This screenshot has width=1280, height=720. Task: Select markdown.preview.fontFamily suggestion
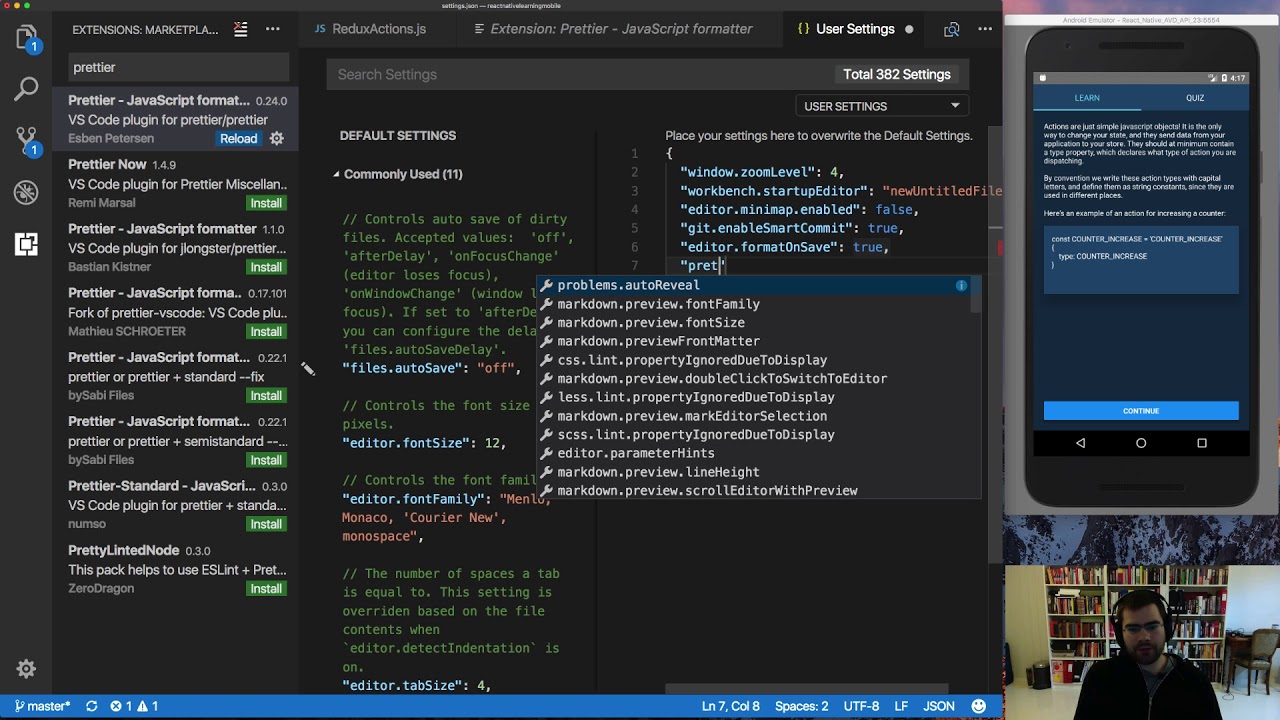759,304
